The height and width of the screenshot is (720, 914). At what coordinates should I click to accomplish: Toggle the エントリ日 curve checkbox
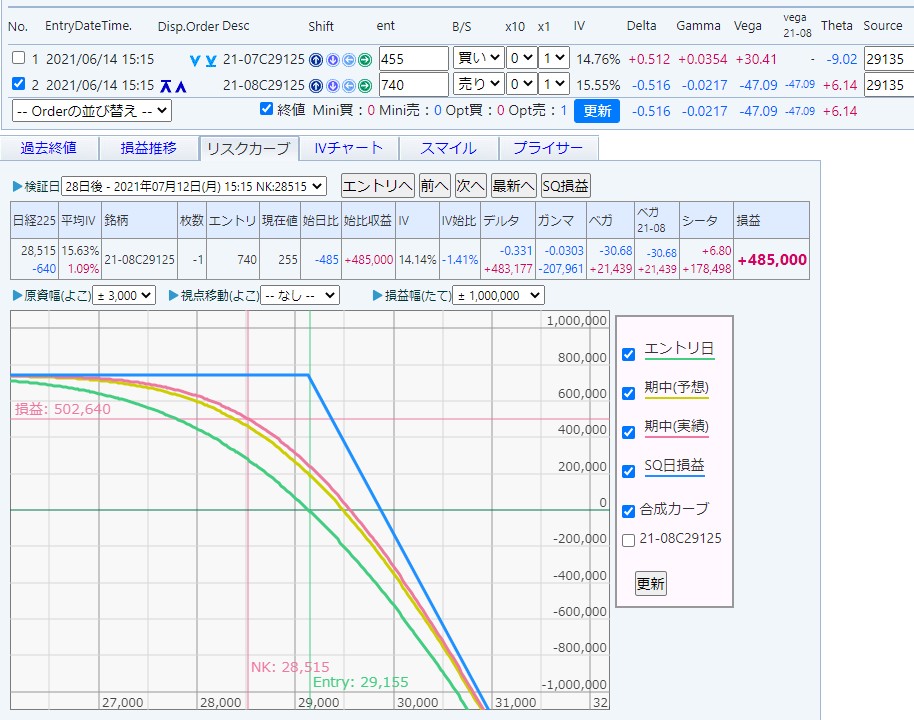[x=628, y=354]
